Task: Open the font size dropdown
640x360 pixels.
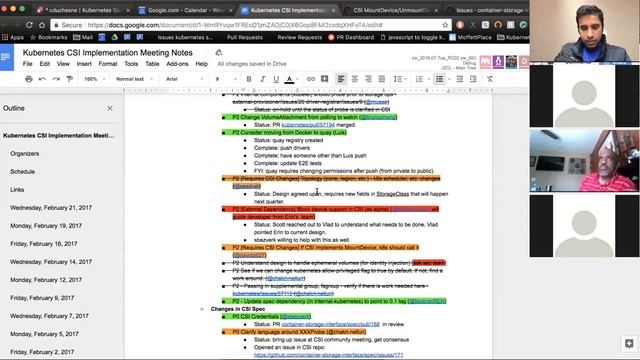Action: (226, 79)
